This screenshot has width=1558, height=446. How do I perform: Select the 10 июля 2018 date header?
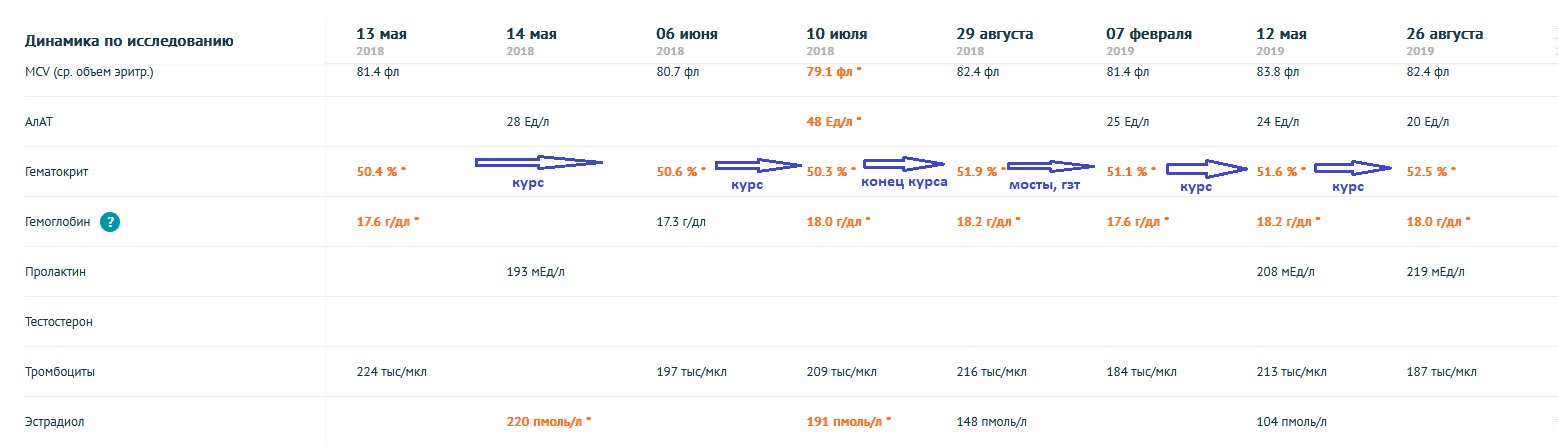pyautogui.click(x=837, y=40)
